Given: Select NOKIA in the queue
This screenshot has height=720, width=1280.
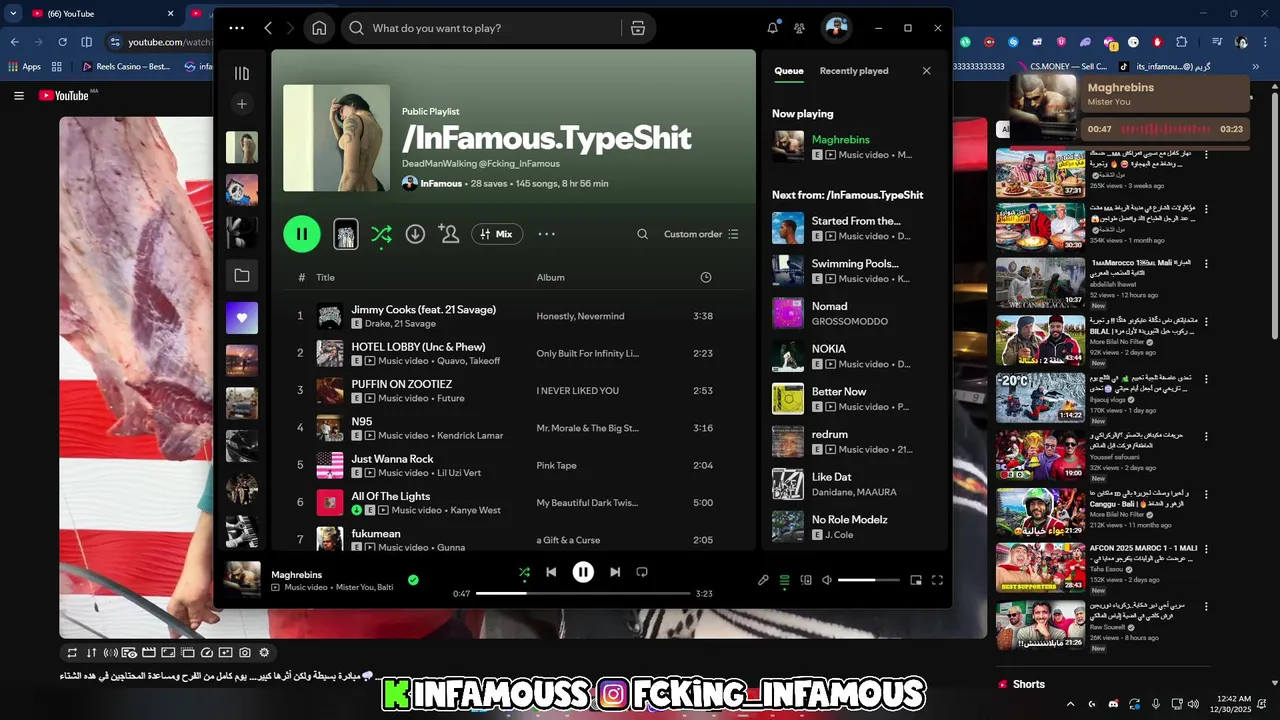Looking at the screenshot, I should 856,356.
